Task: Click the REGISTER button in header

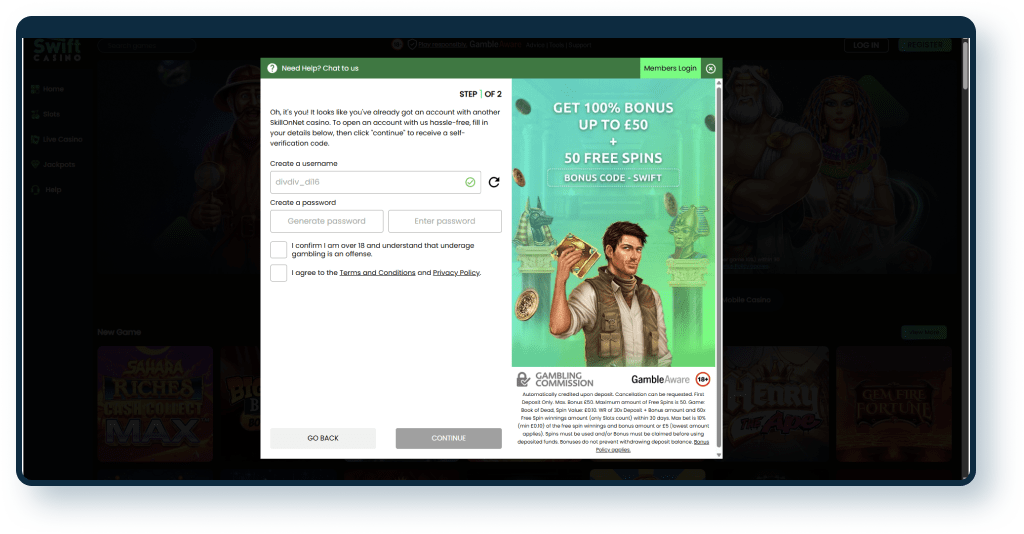Action: coord(925,45)
